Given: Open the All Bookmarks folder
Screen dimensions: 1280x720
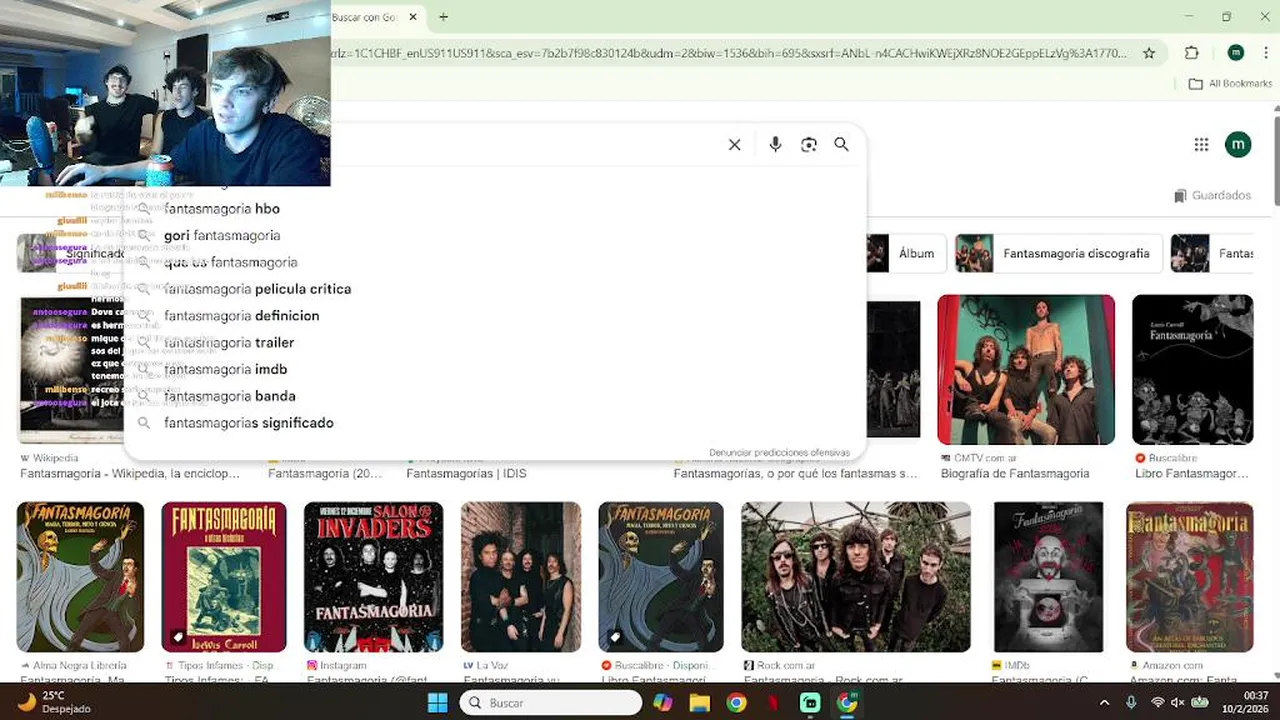Looking at the screenshot, I should point(1230,84).
